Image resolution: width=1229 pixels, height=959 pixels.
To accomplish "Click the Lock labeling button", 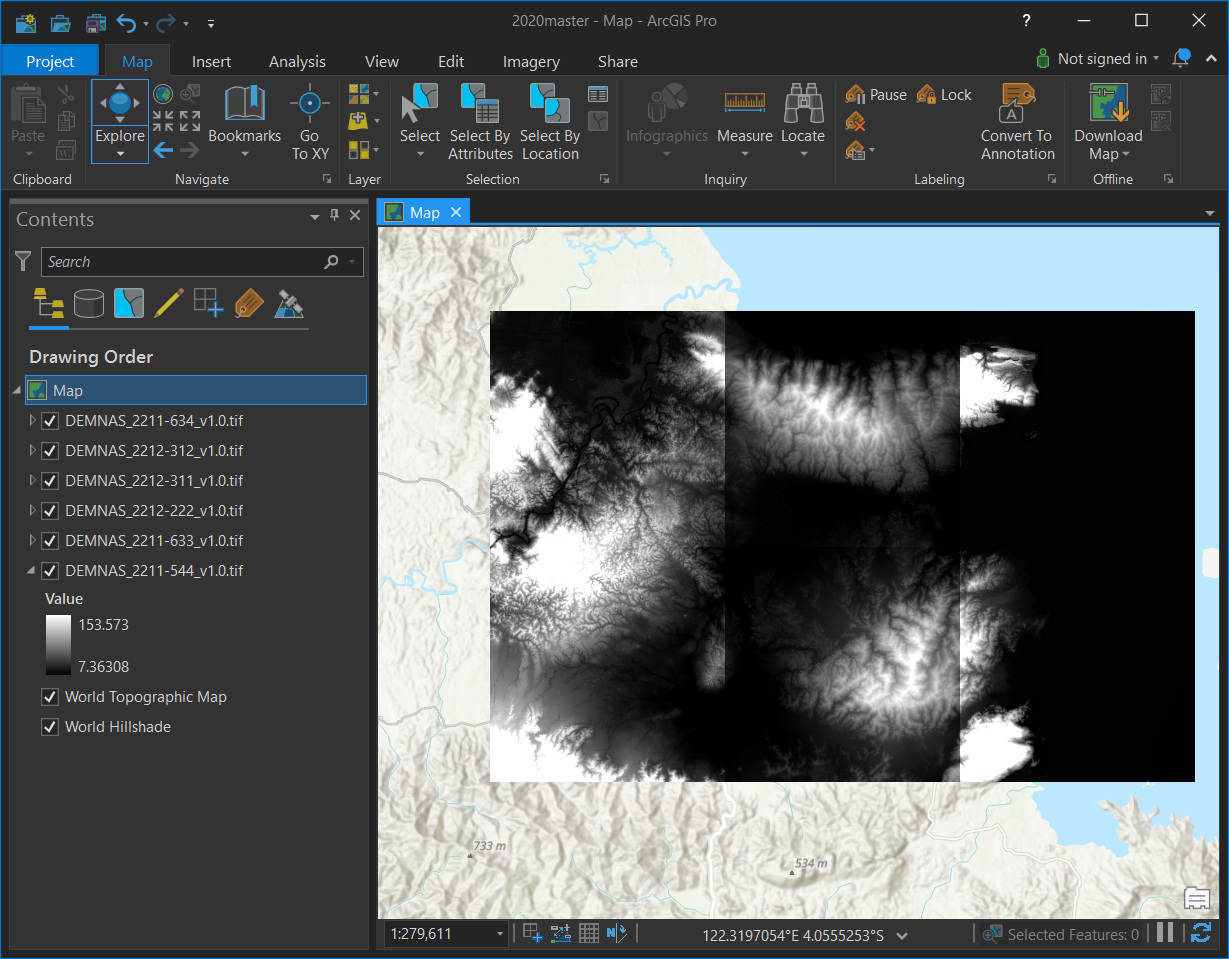I will click(x=944, y=95).
